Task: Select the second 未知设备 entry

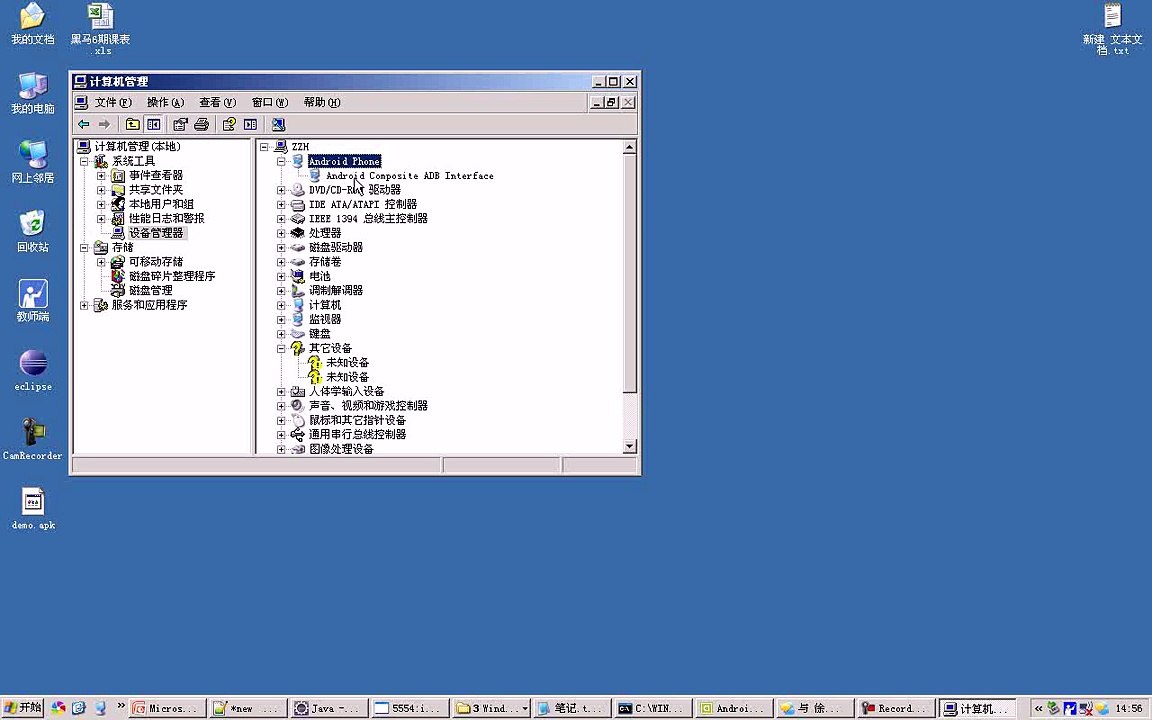Action: 348,377
